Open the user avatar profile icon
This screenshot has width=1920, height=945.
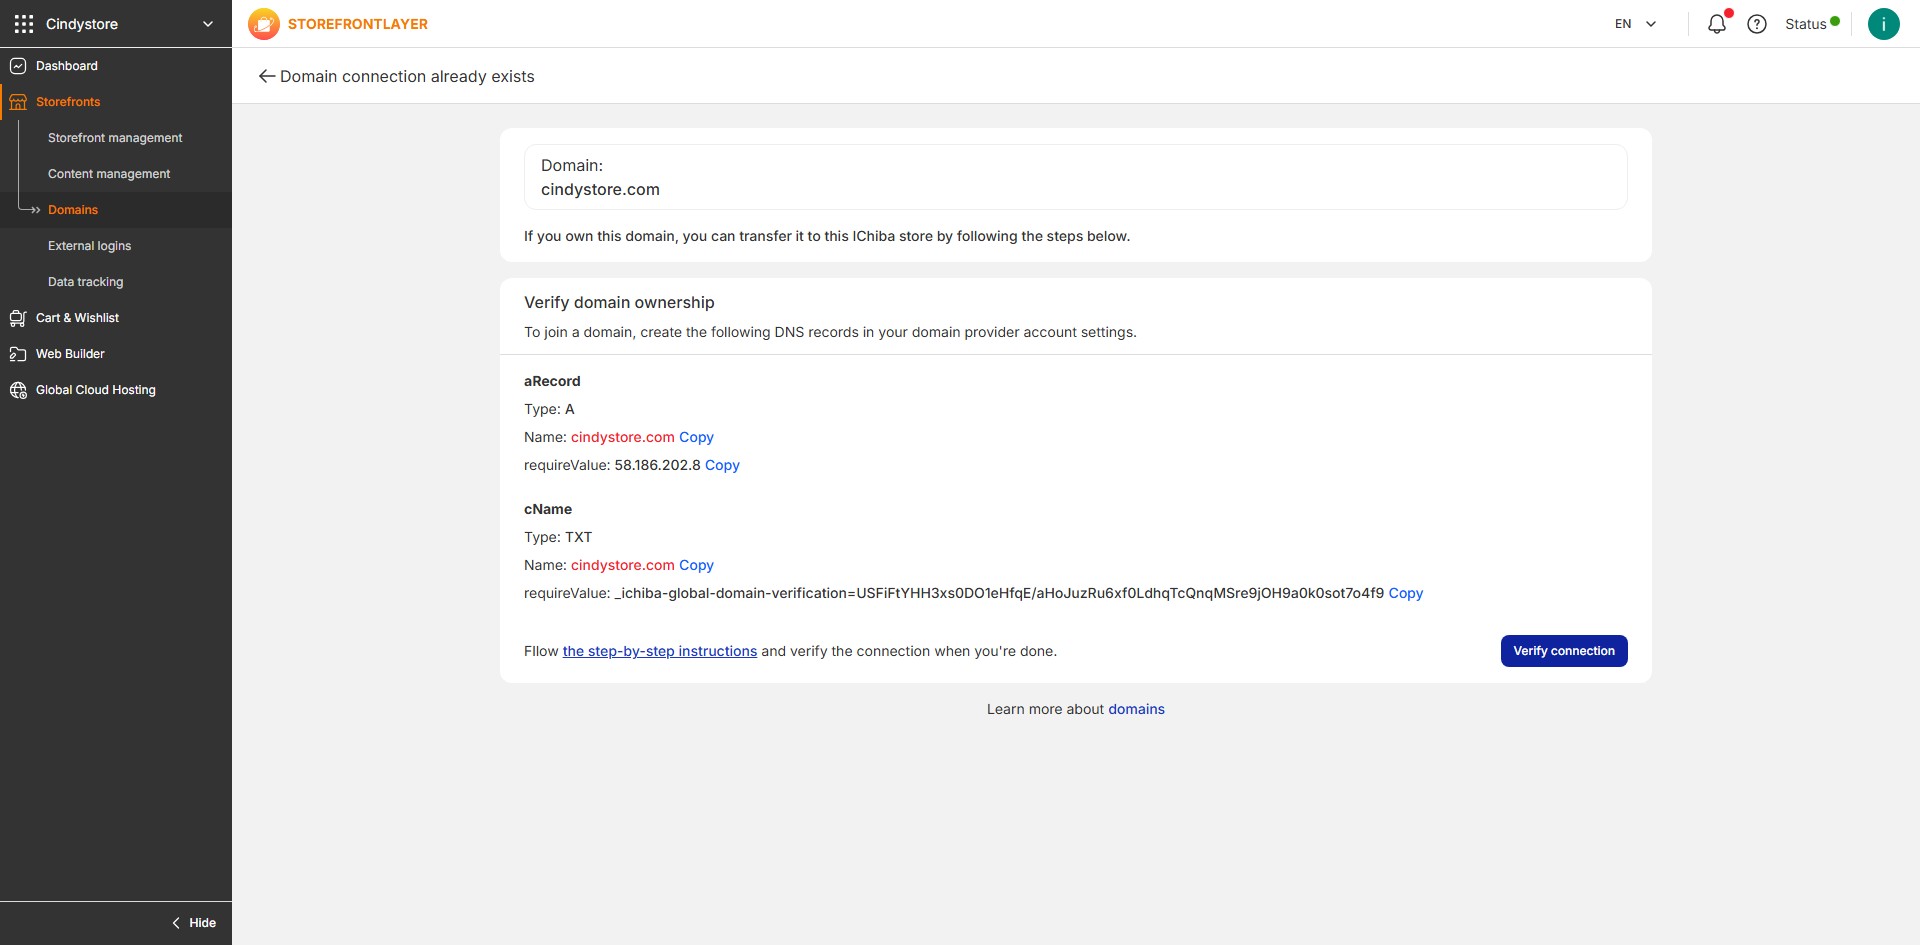click(1883, 24)
